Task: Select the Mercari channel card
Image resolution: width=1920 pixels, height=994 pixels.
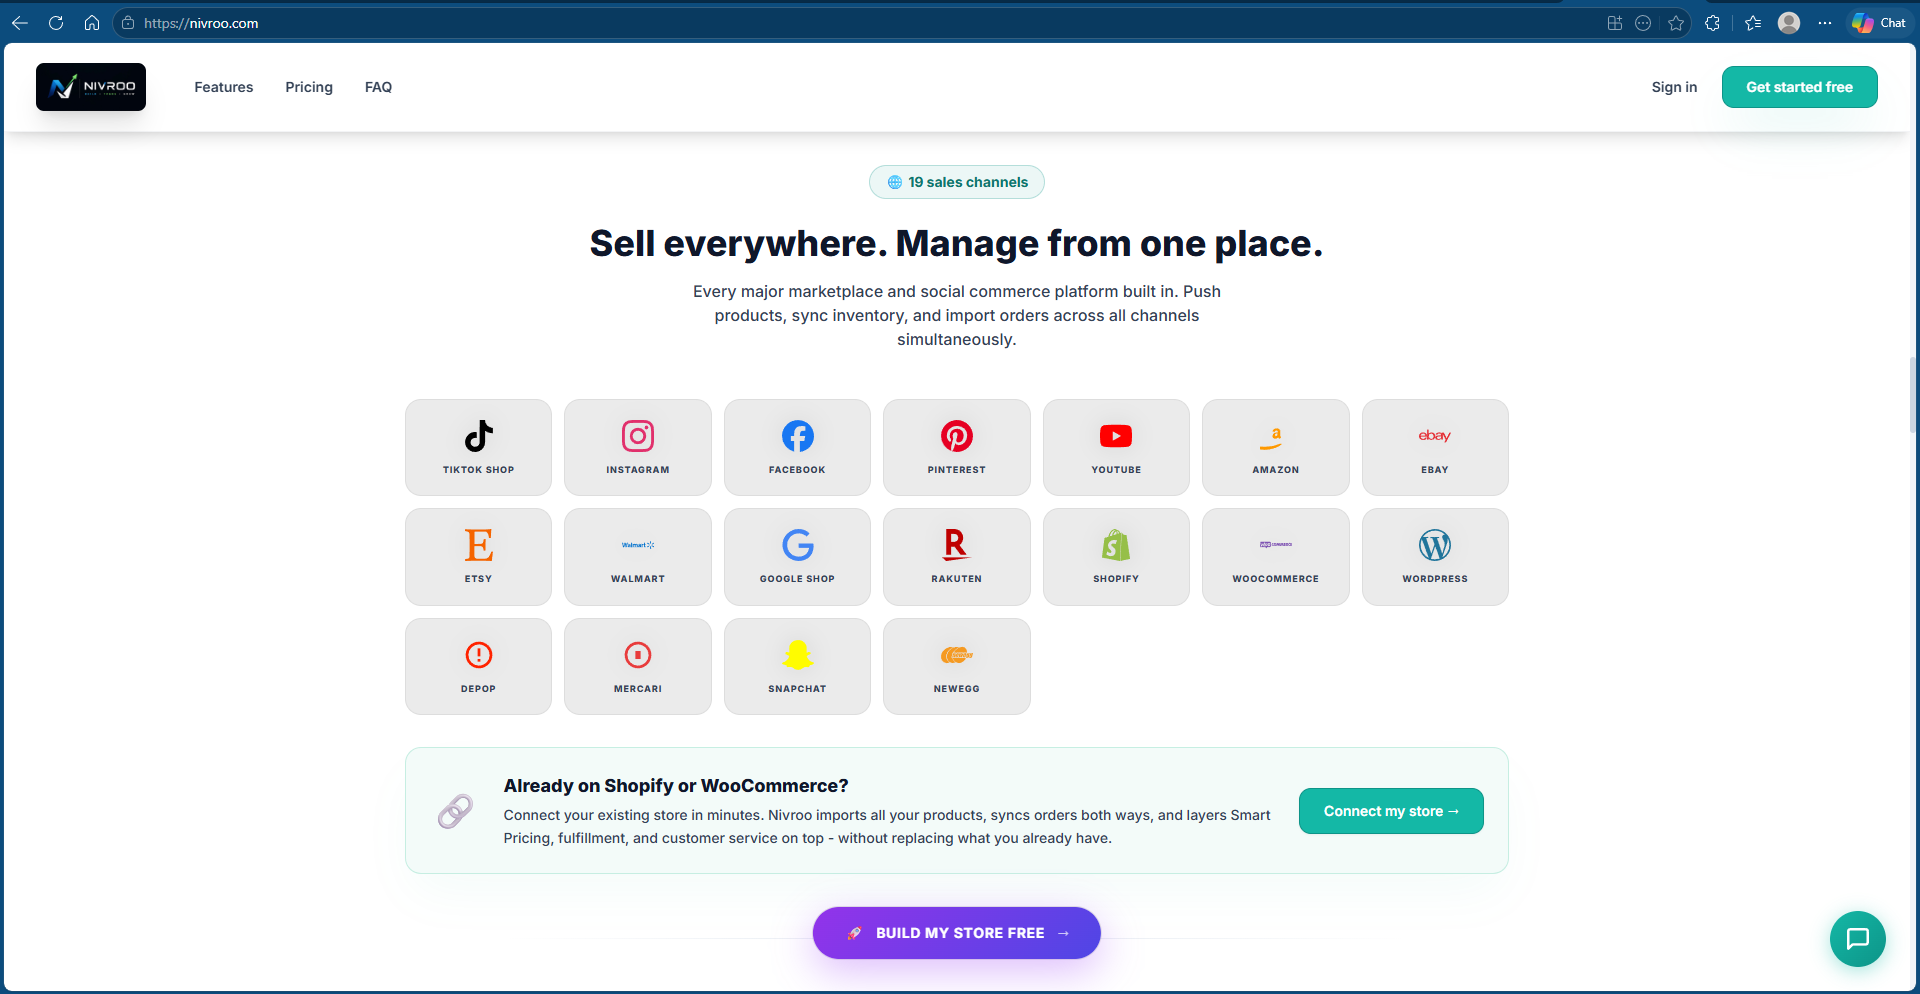Action: [x=638, y=666]
